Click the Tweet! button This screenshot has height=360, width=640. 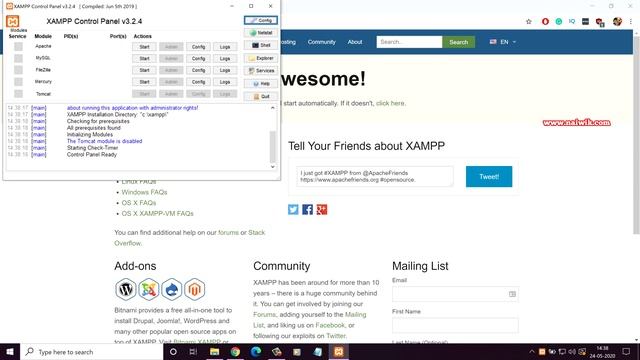point(489,177)
